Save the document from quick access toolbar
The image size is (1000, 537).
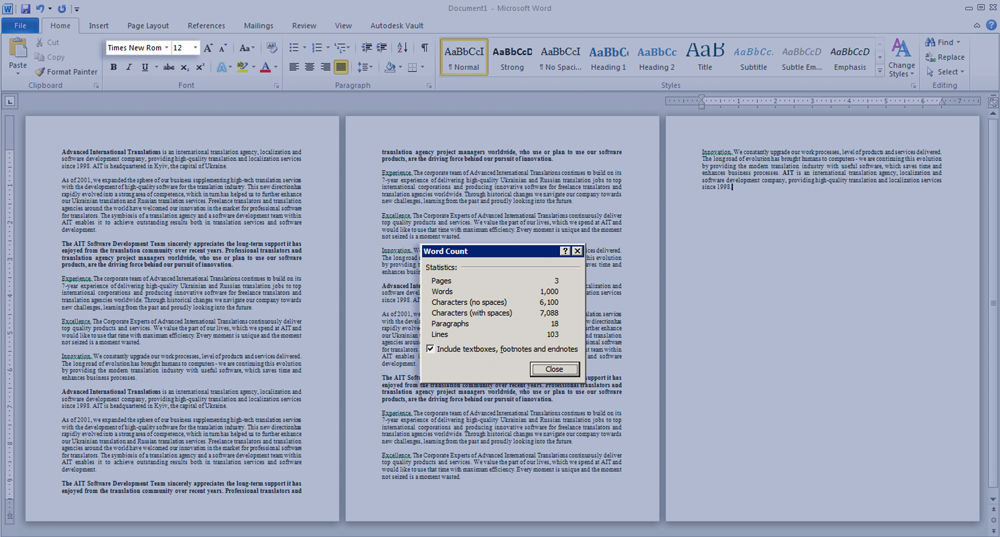(x=25, y=9)
